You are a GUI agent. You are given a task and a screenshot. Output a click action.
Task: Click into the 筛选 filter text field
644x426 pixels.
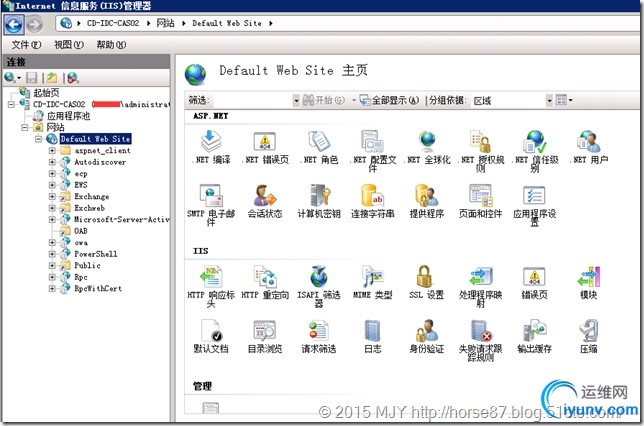coord(253,100)
